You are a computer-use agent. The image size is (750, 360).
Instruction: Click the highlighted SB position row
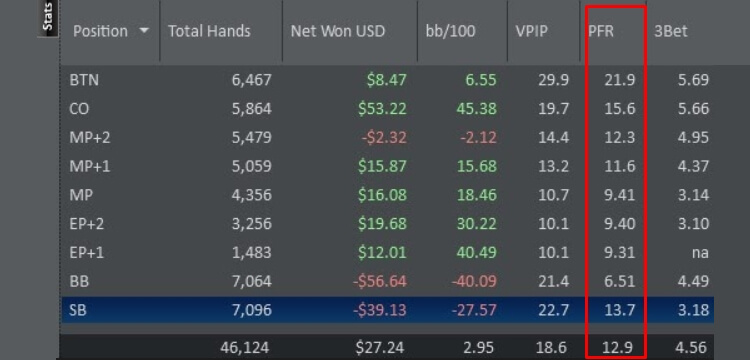(387, 310)
